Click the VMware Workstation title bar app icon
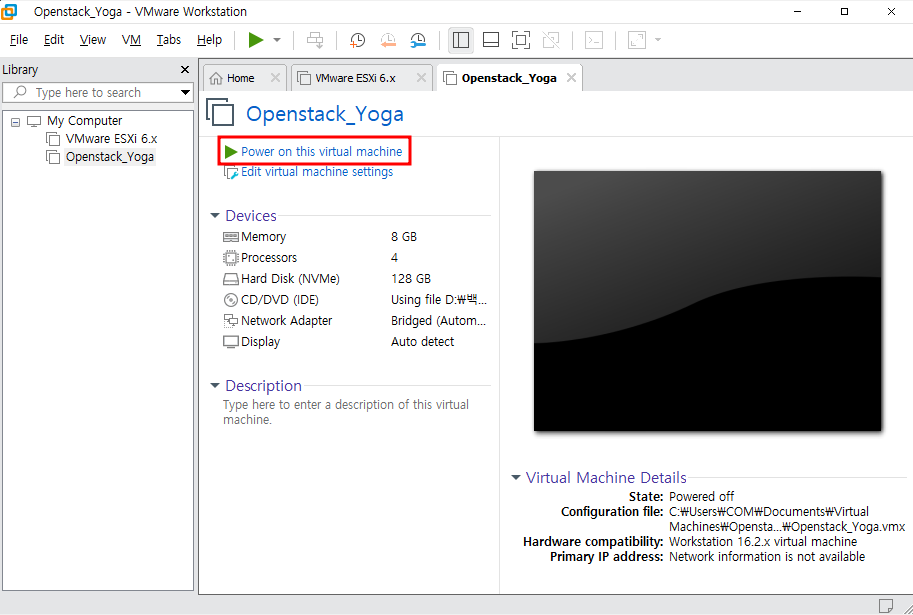 (9, 11)
